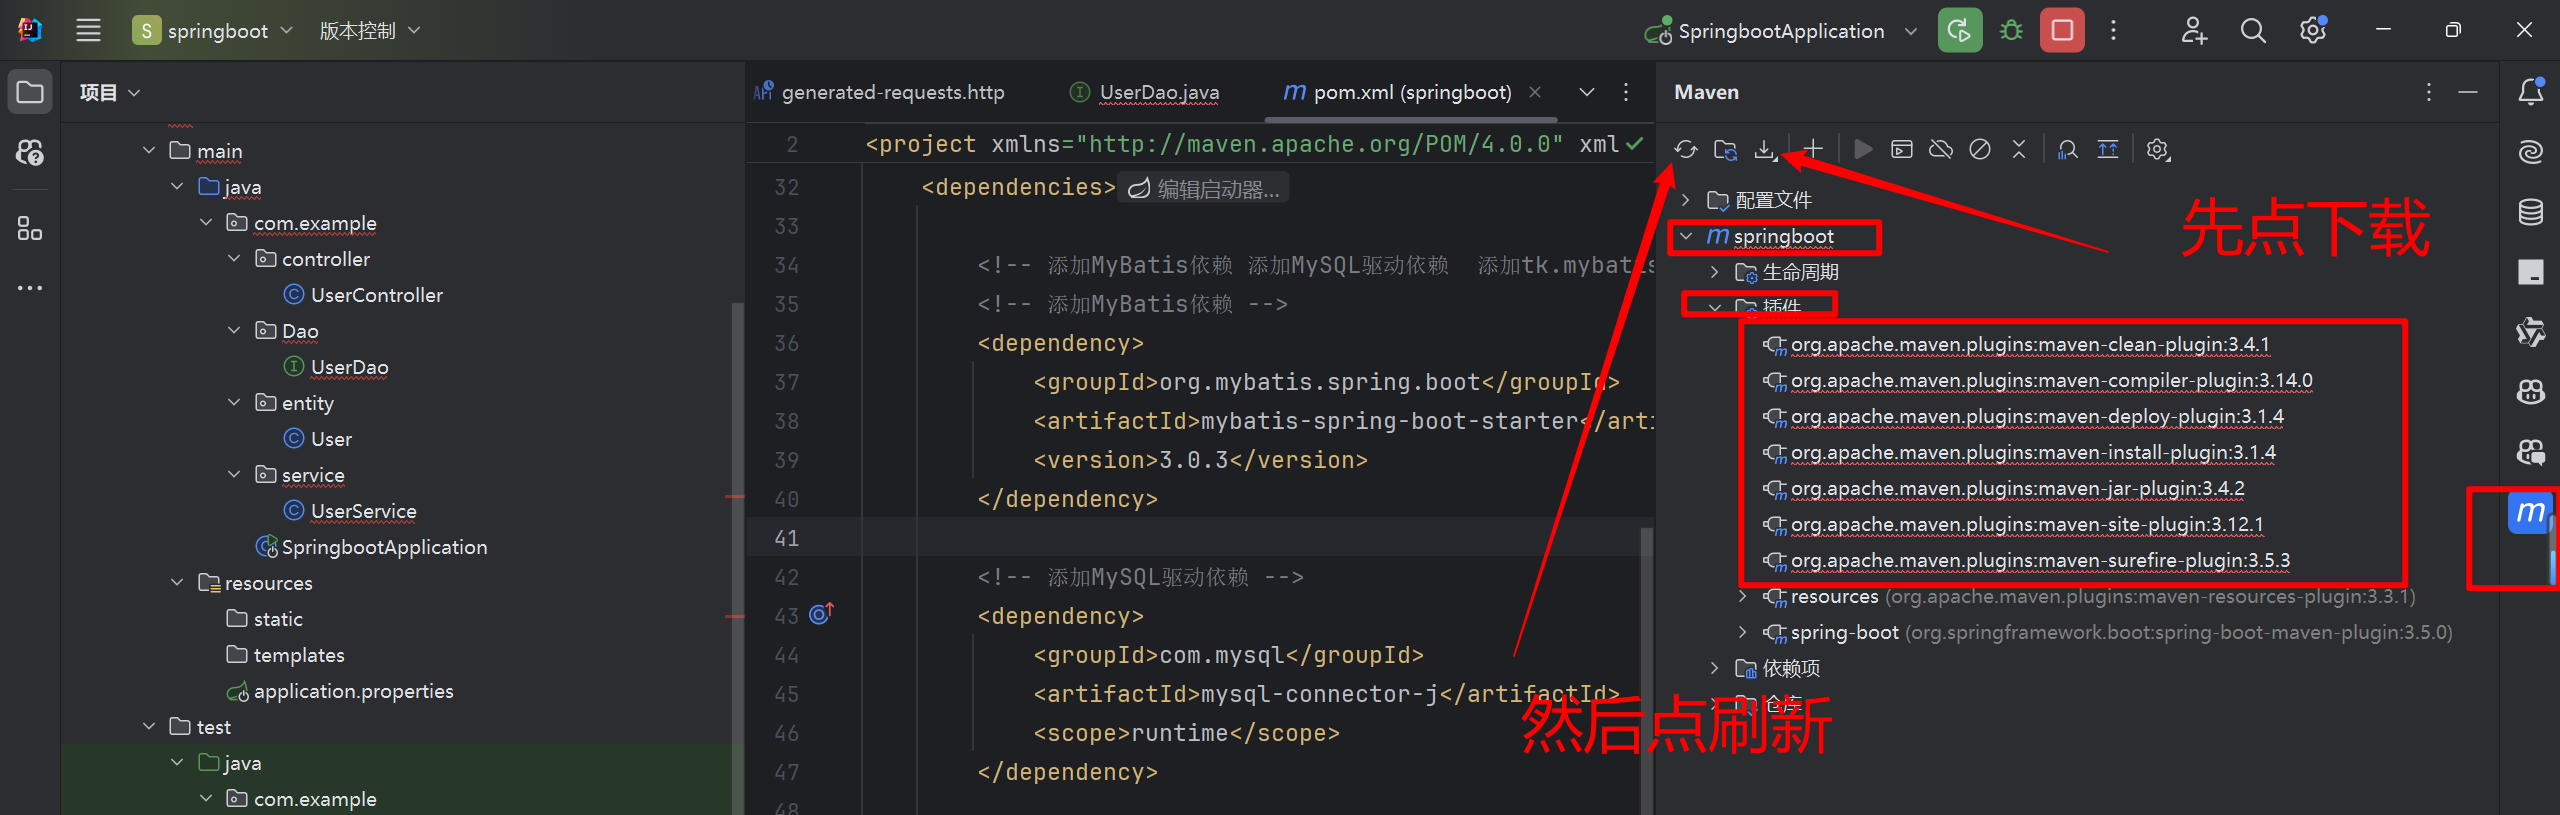The width and height of the screenshot is (2560, 815).
Task: Expand spring-boot plugin node
Action: [1743, 632]
